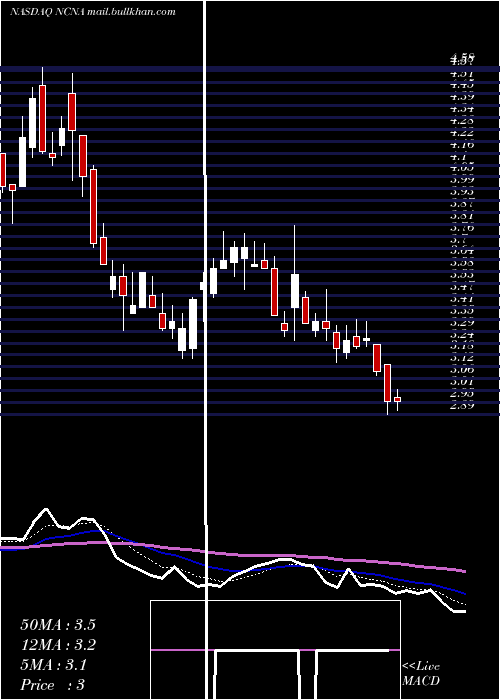The width and height of the screenshot is (500, 700).
Task: Click the 4.22 price axis label
Action: 462,133
